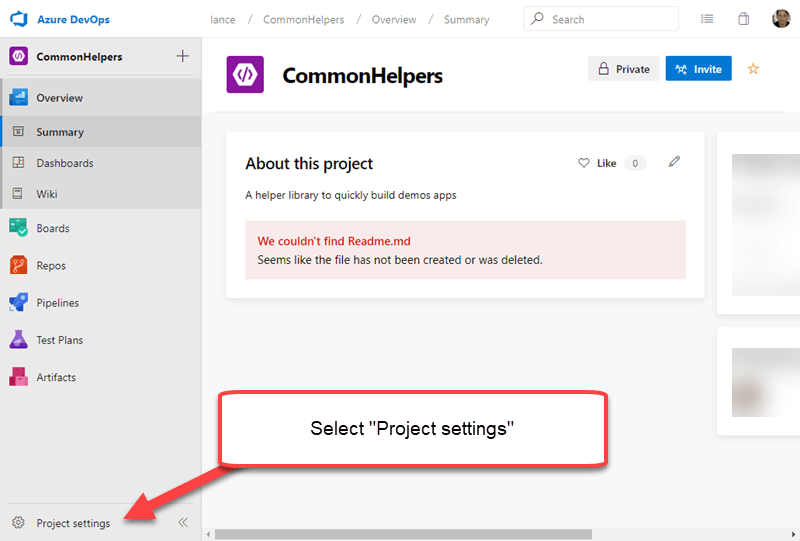Click the Wiki book icon
Screen dimensions: 800x541
point(17,193)
